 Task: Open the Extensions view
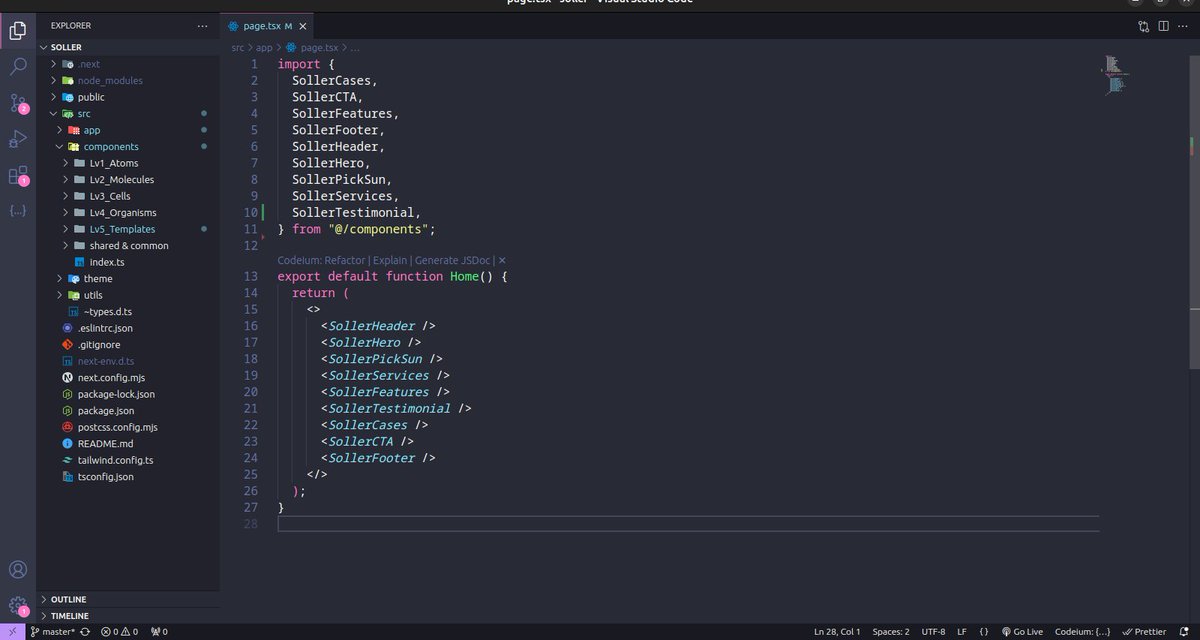point(18,176)
